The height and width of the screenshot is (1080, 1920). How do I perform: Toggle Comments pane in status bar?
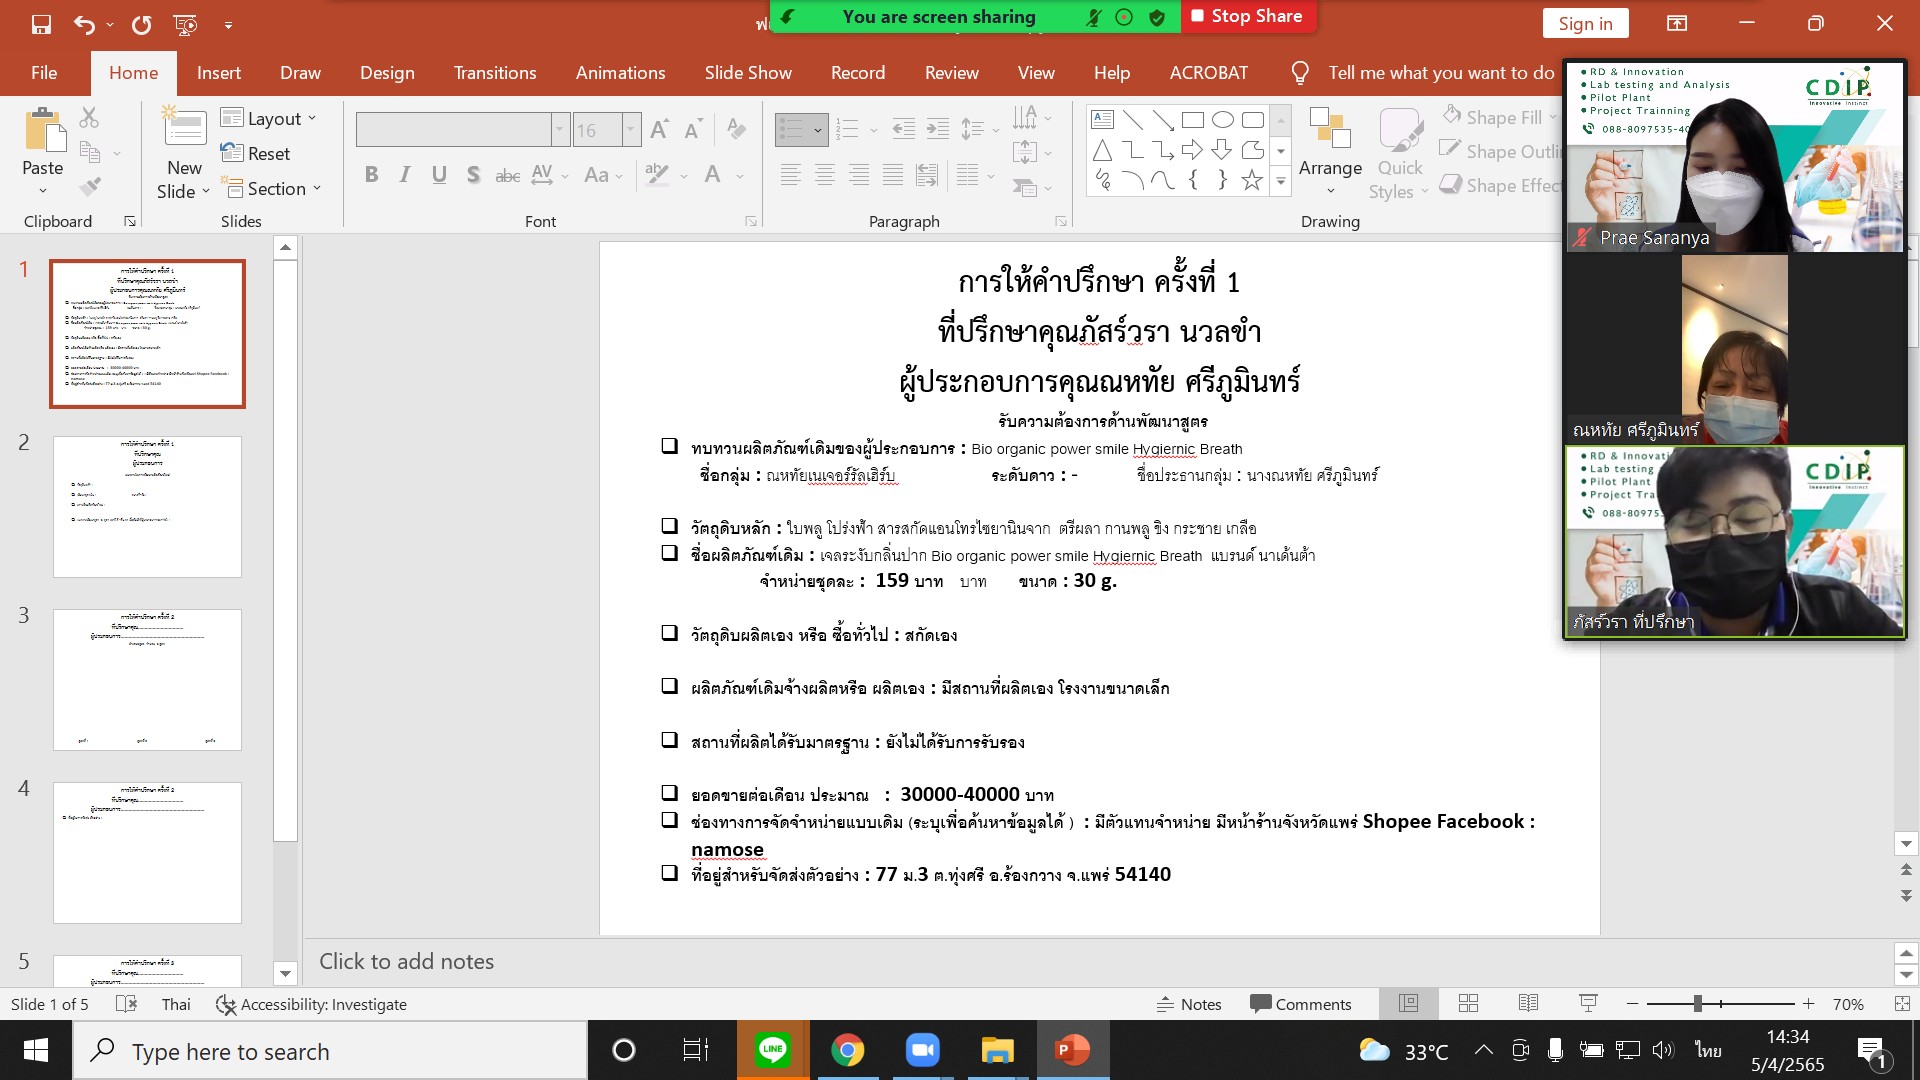[1300, 1004]
